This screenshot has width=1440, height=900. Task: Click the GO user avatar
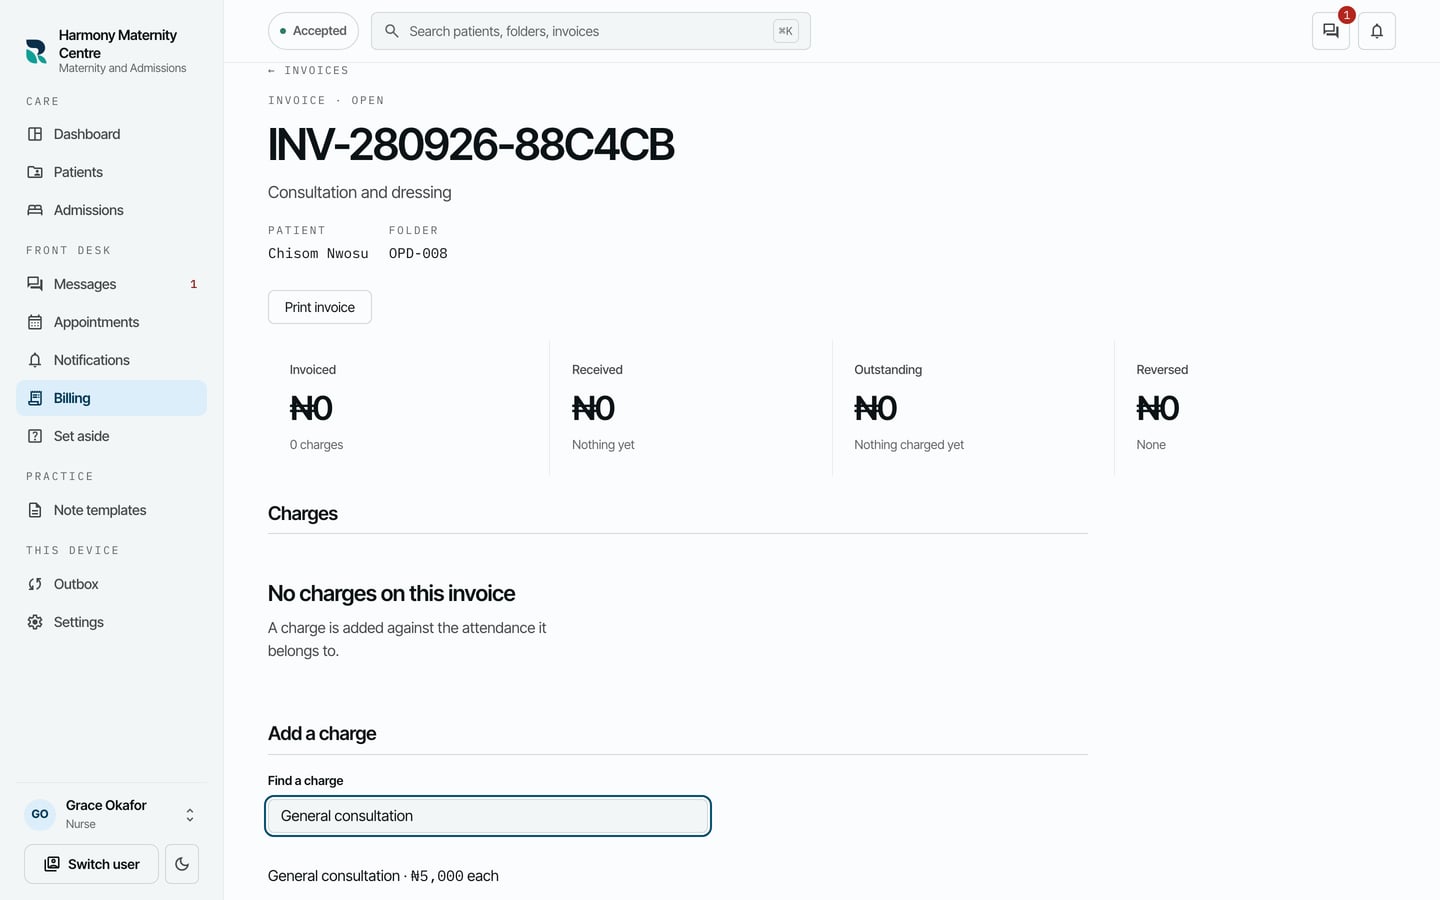pyautogui.click(x=40, y=814)
